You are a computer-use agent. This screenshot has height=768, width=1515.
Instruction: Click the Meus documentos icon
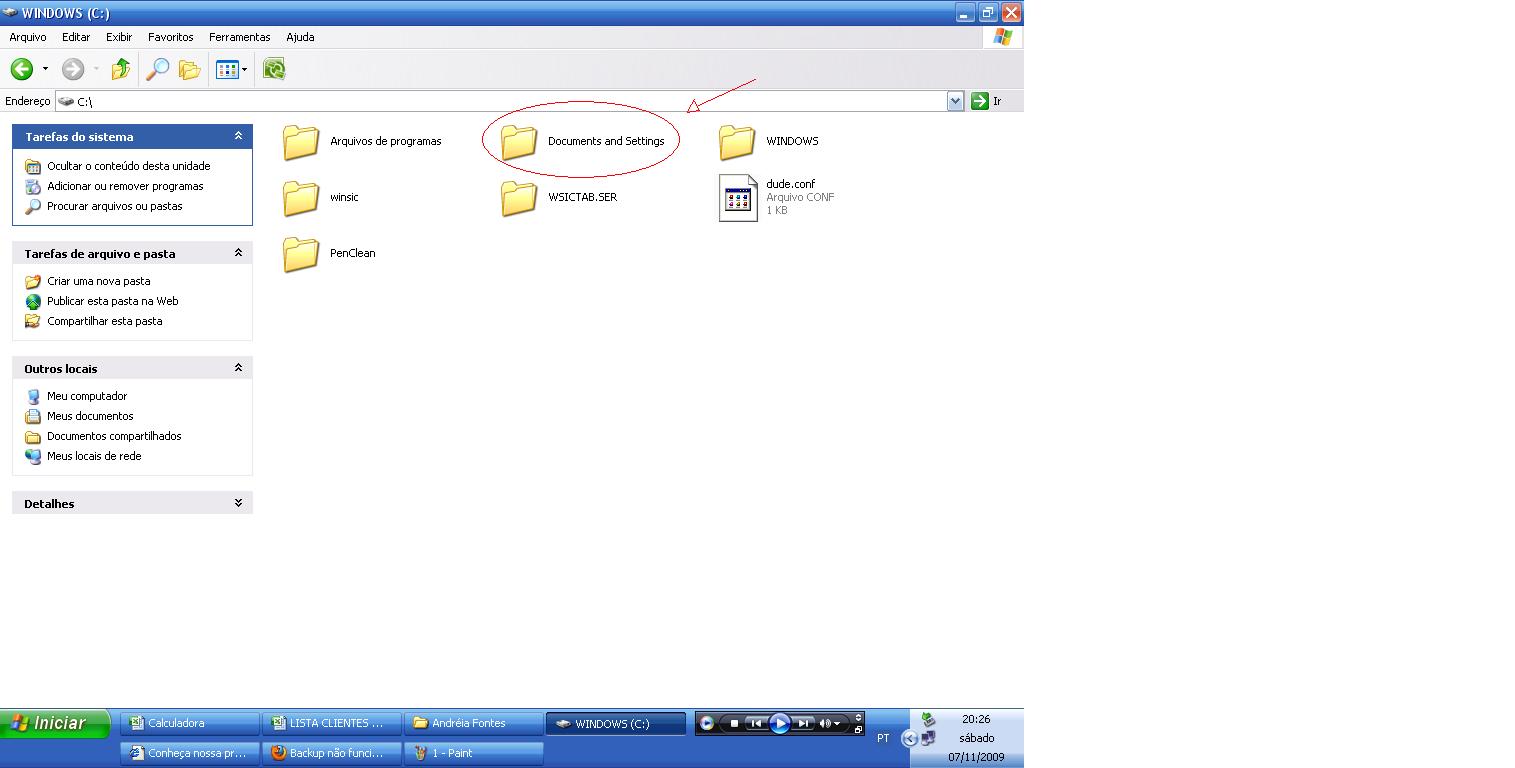(33, 416)
